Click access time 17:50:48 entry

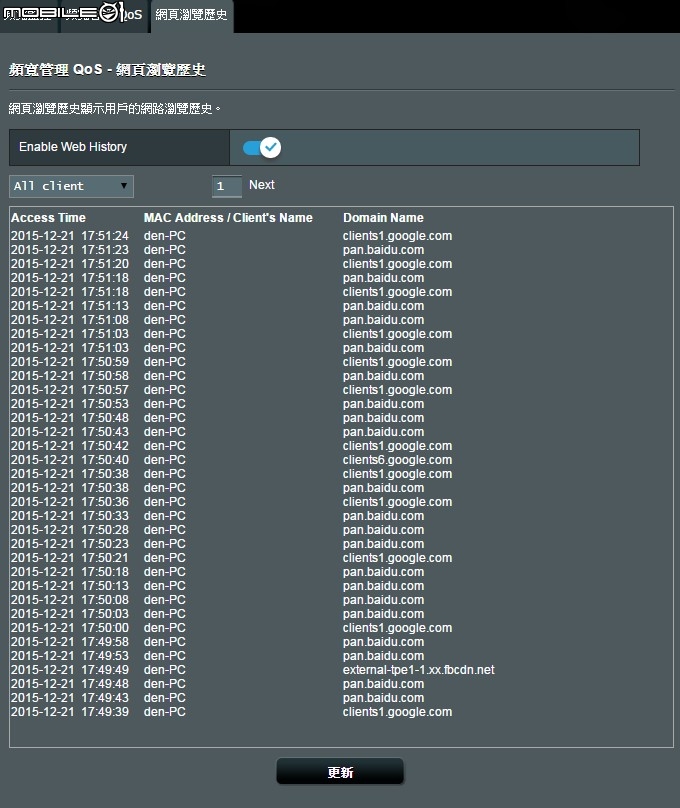[70, 418]
